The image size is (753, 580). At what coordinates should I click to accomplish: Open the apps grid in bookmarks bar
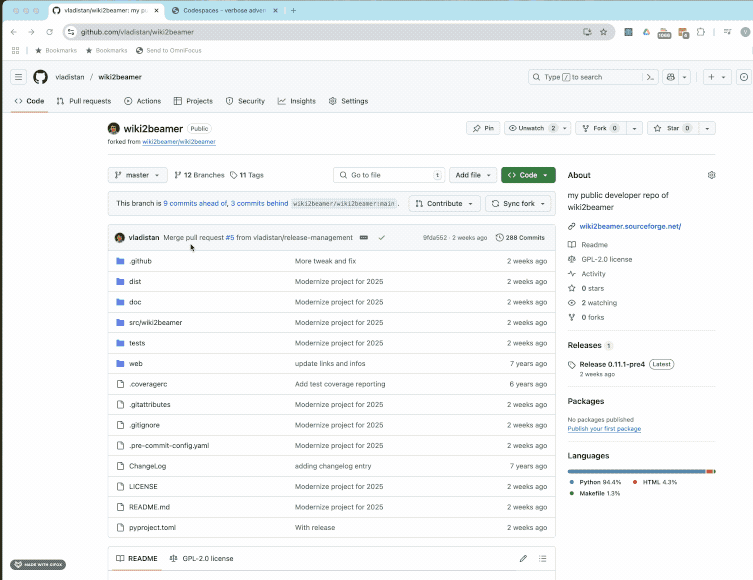(15, 50)
